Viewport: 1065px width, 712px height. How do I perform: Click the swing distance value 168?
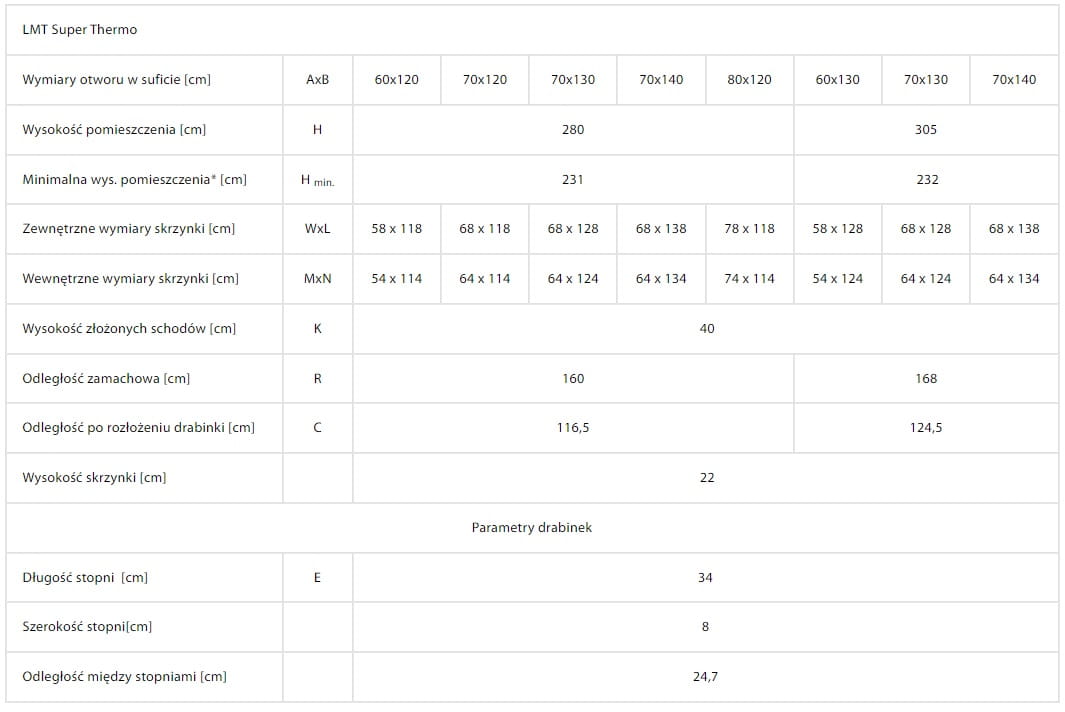tap(926, 379)
